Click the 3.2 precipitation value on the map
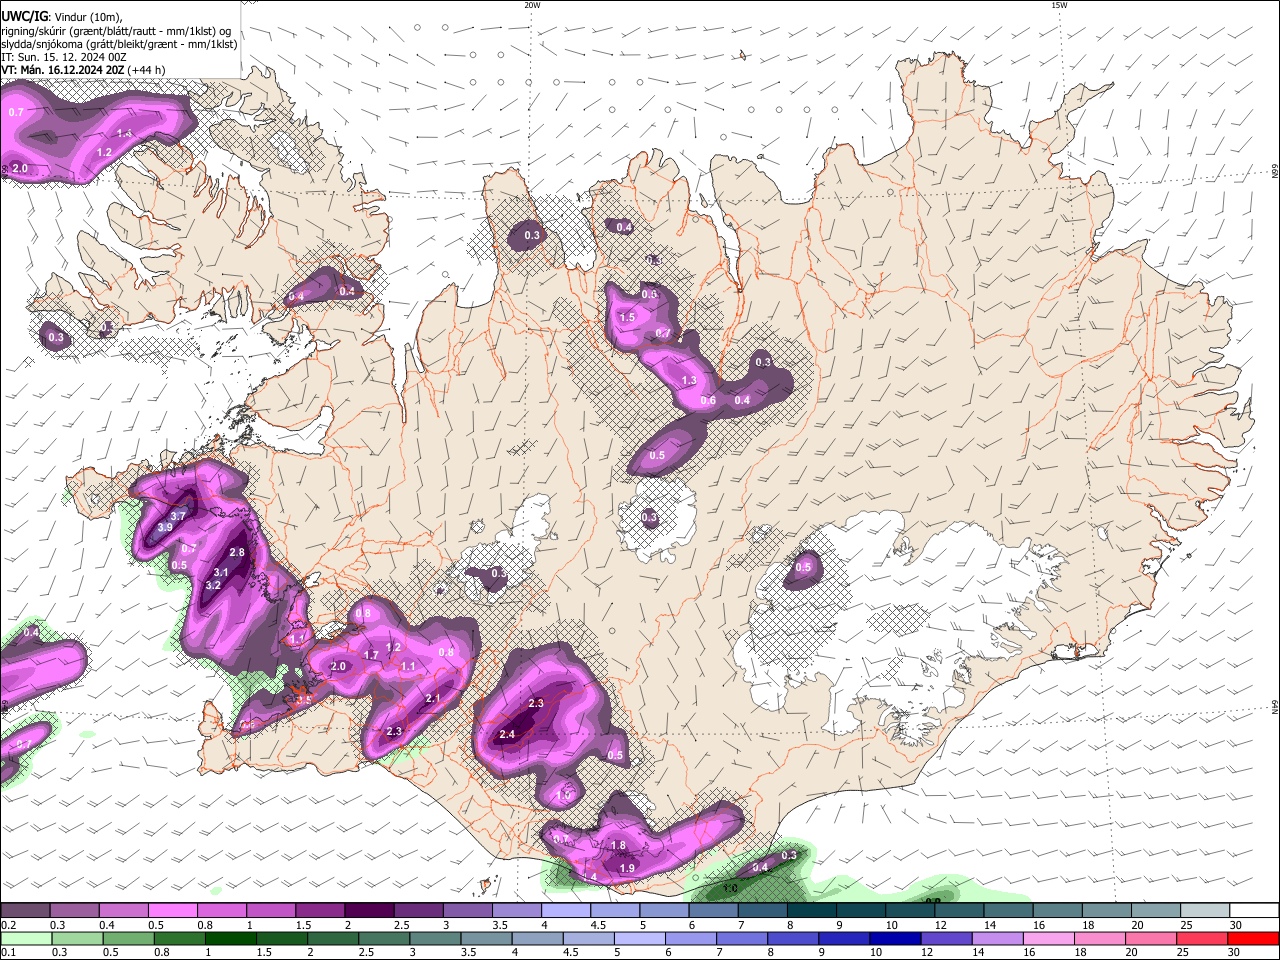Screen dimensions: 1280x960 [x=213, y=585]
